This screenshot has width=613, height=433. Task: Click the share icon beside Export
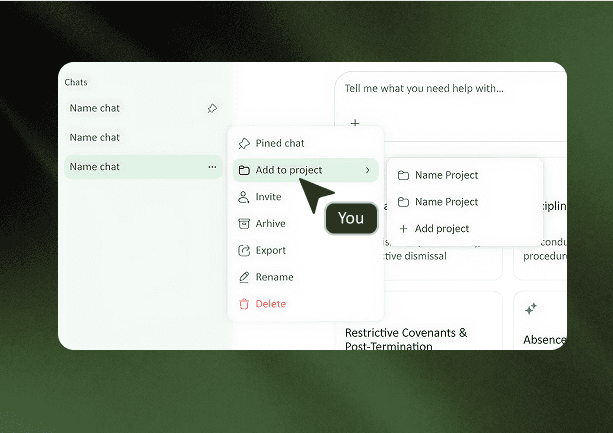(x=244, y=250)
